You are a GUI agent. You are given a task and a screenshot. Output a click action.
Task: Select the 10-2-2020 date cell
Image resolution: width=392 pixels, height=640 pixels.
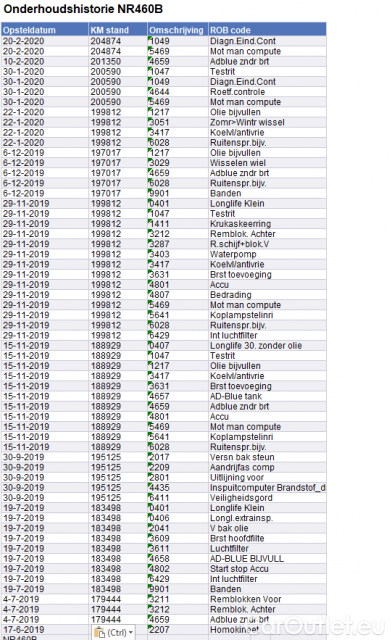tap(45, 61)
